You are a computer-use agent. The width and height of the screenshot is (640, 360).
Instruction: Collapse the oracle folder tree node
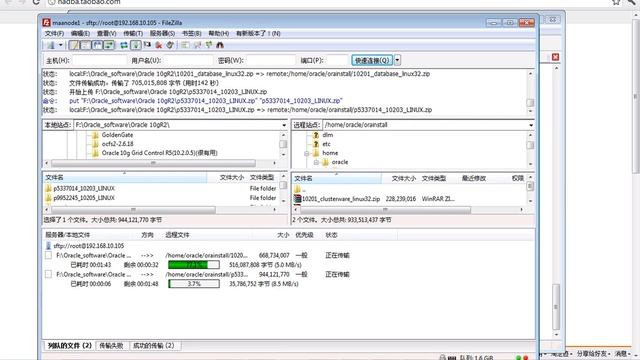click(x=316, y=162)
